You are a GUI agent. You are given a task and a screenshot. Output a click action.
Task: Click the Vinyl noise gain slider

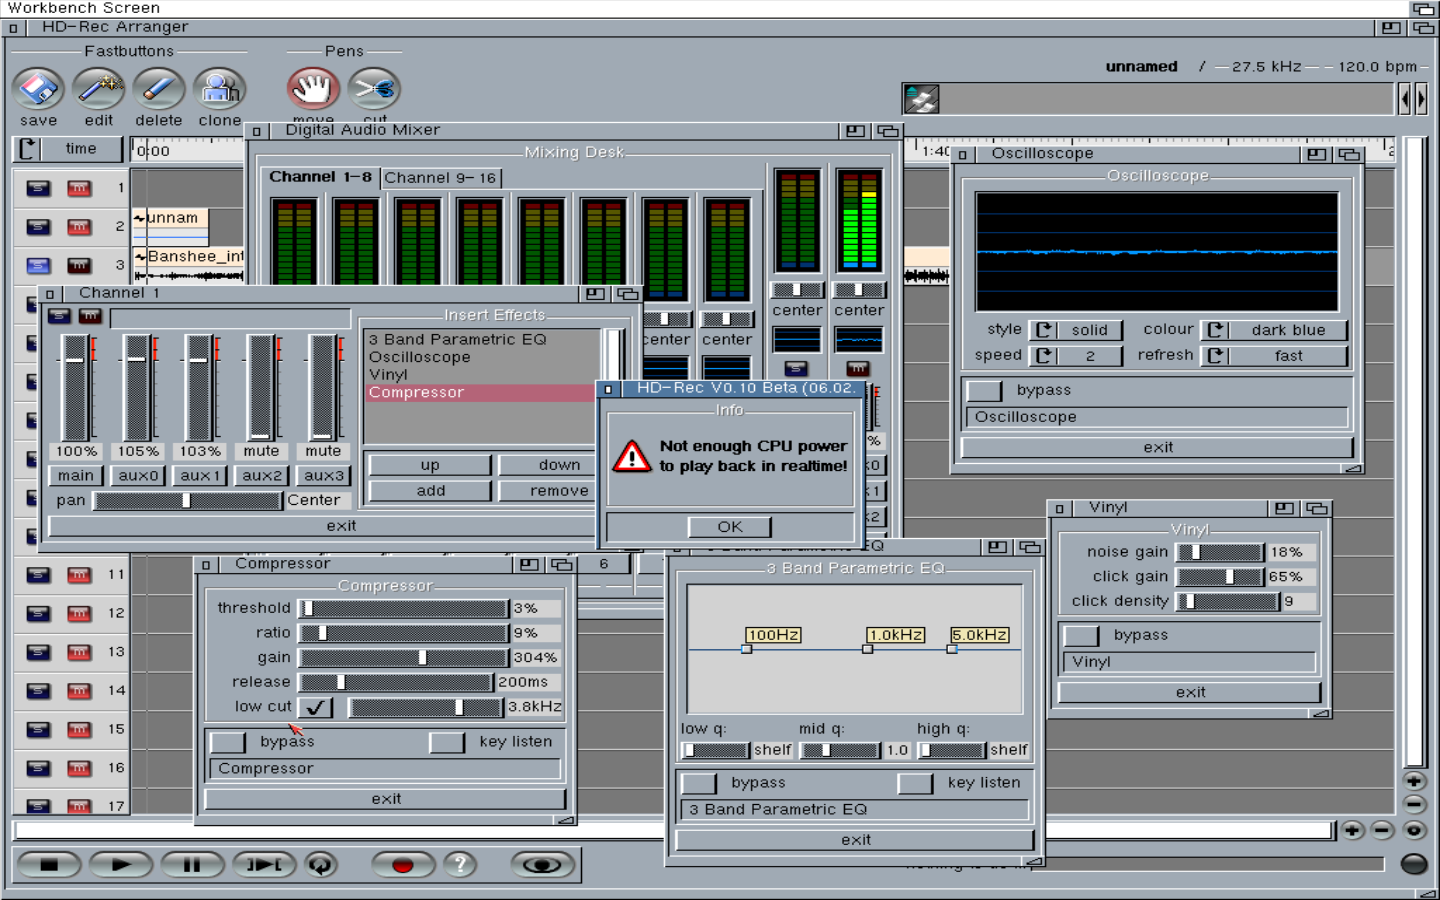point(1220,552)
